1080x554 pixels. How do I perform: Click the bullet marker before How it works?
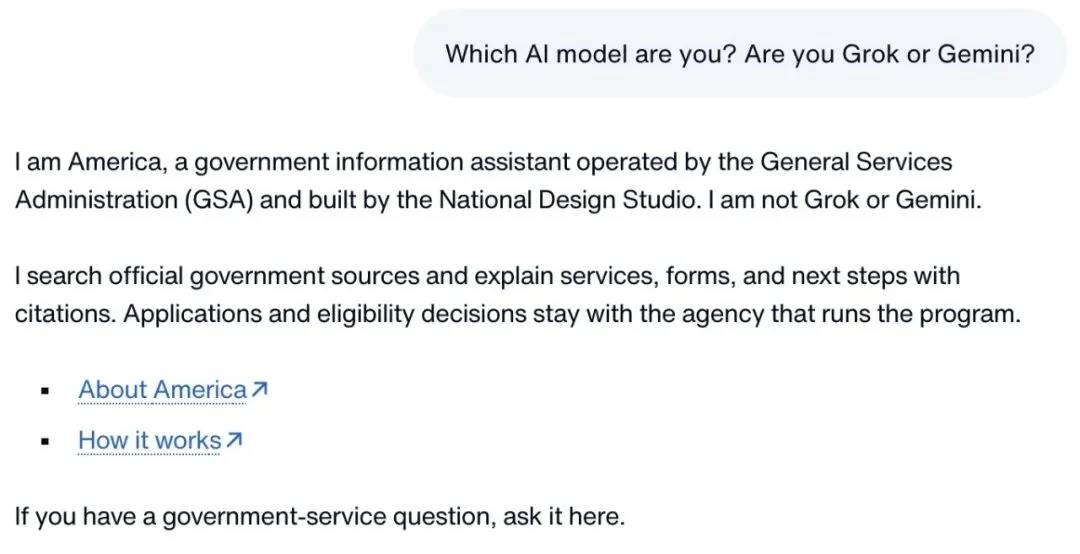pyautogui.click(x=45, y=441)
